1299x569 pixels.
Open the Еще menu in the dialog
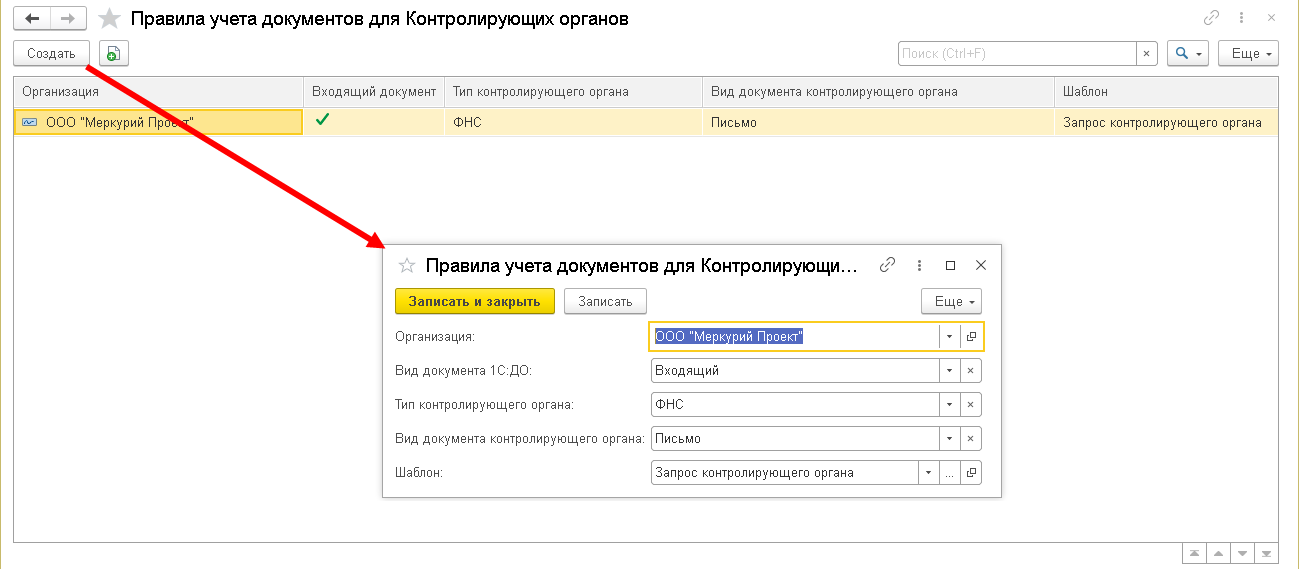950,301
